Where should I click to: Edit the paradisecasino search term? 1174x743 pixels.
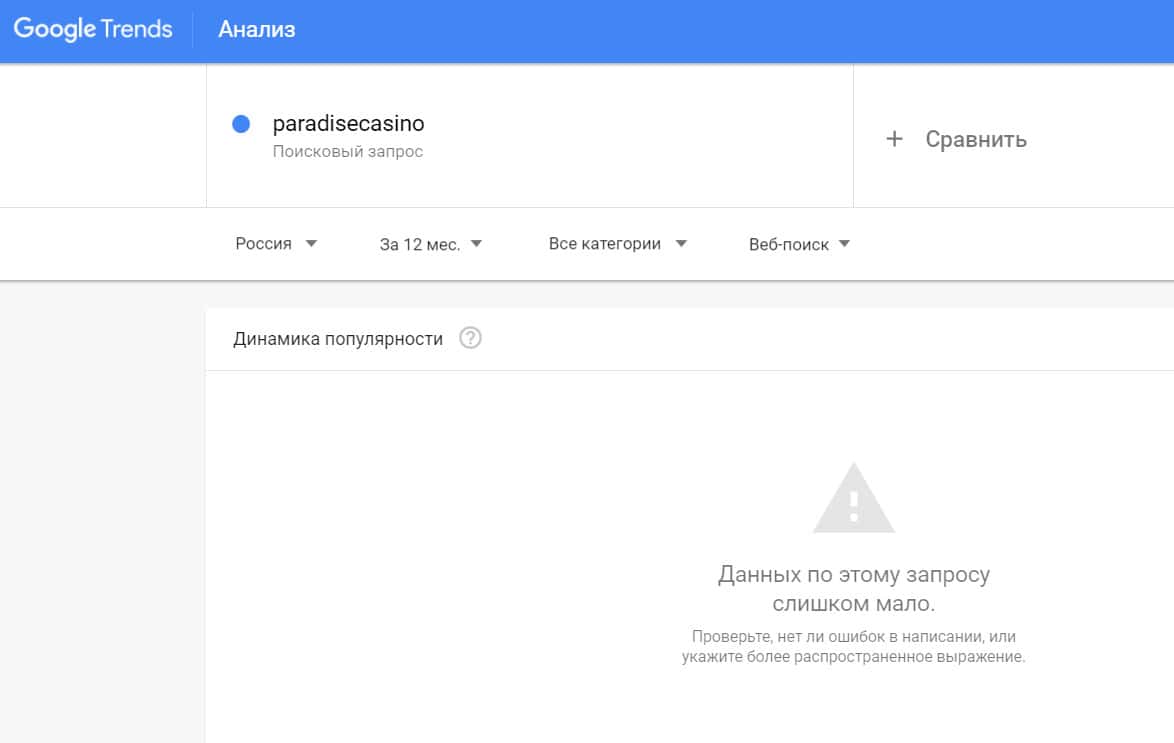point(349,124)
